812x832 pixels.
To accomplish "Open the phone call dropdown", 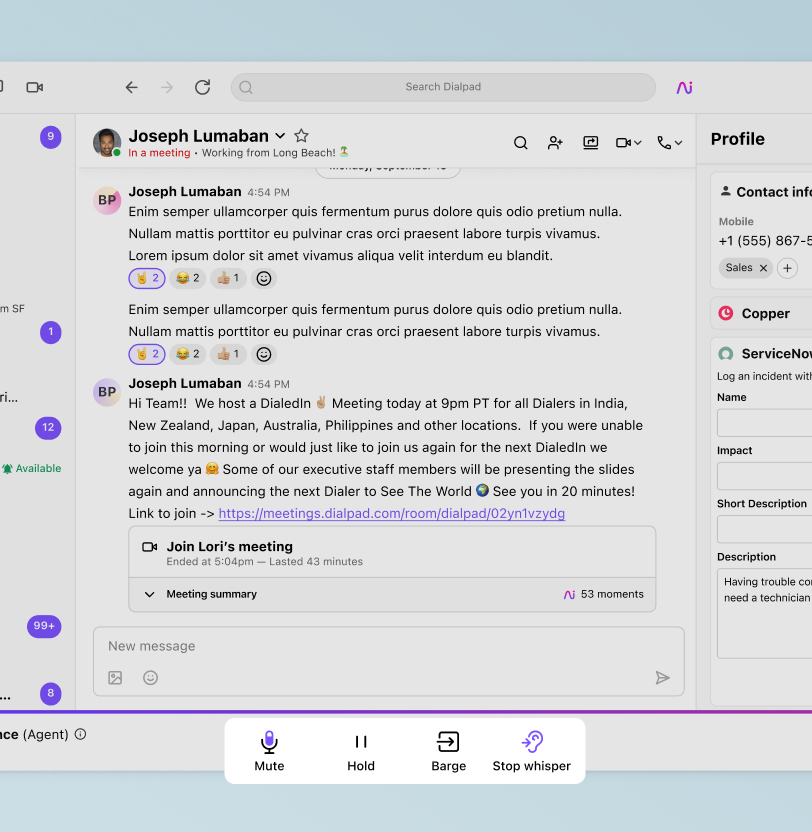I will pyautogui.click(x=670, y=143).
